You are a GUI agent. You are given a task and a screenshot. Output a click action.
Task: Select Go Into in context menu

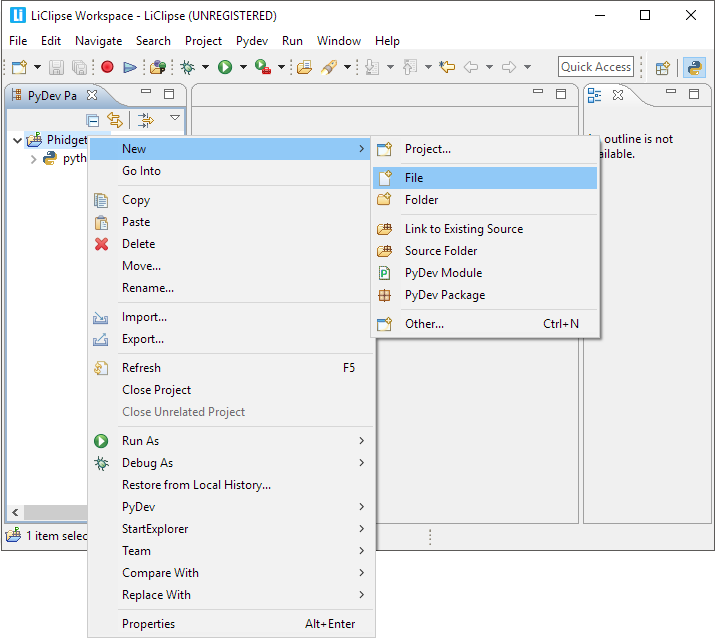click(x=231, y=171)
